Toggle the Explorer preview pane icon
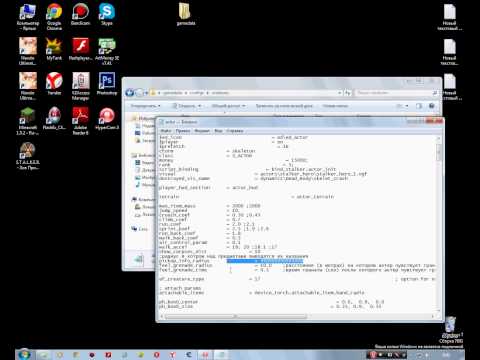This screenshot has height=360, width=480. tap(419, 106)
